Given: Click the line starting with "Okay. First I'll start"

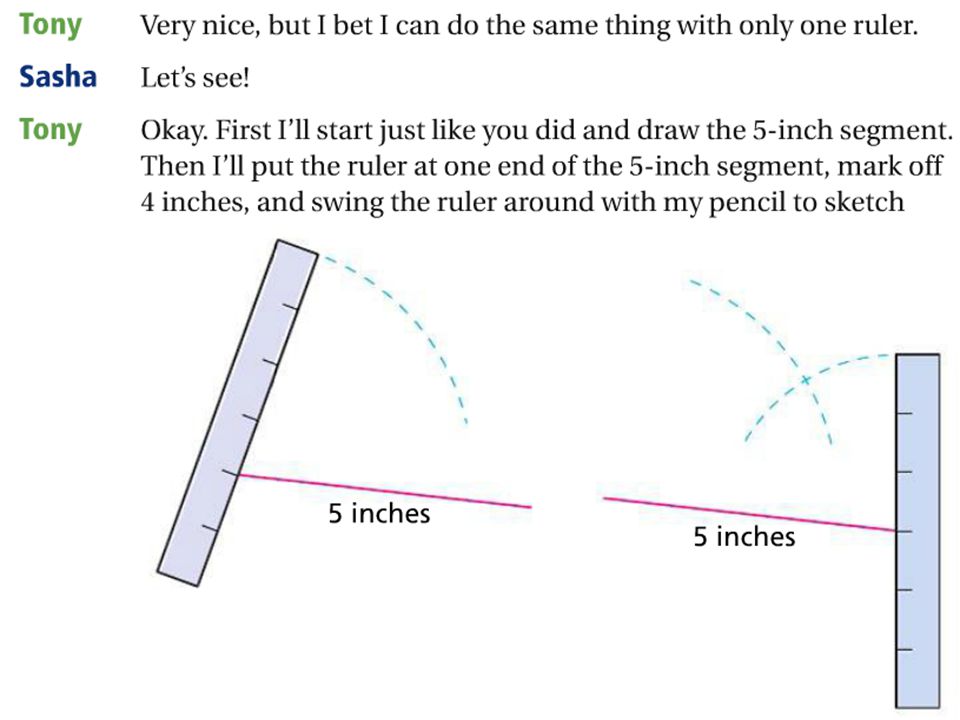Looking at the screenshot, I should [x=546, y=130].
